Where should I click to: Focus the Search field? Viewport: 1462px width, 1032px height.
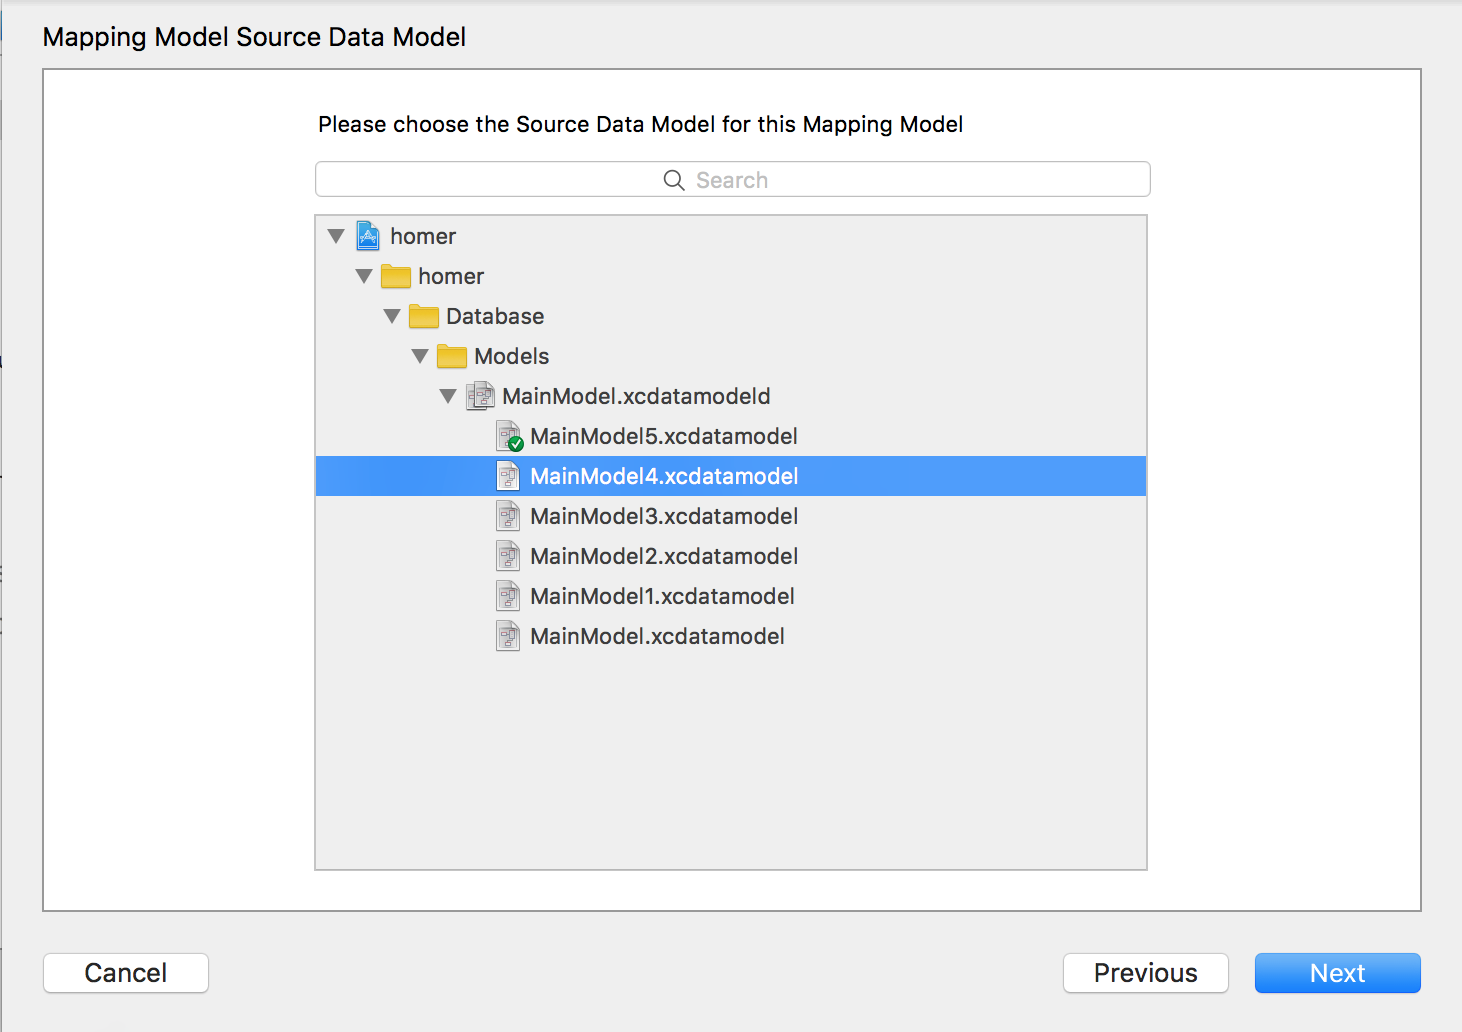(732, 180)
